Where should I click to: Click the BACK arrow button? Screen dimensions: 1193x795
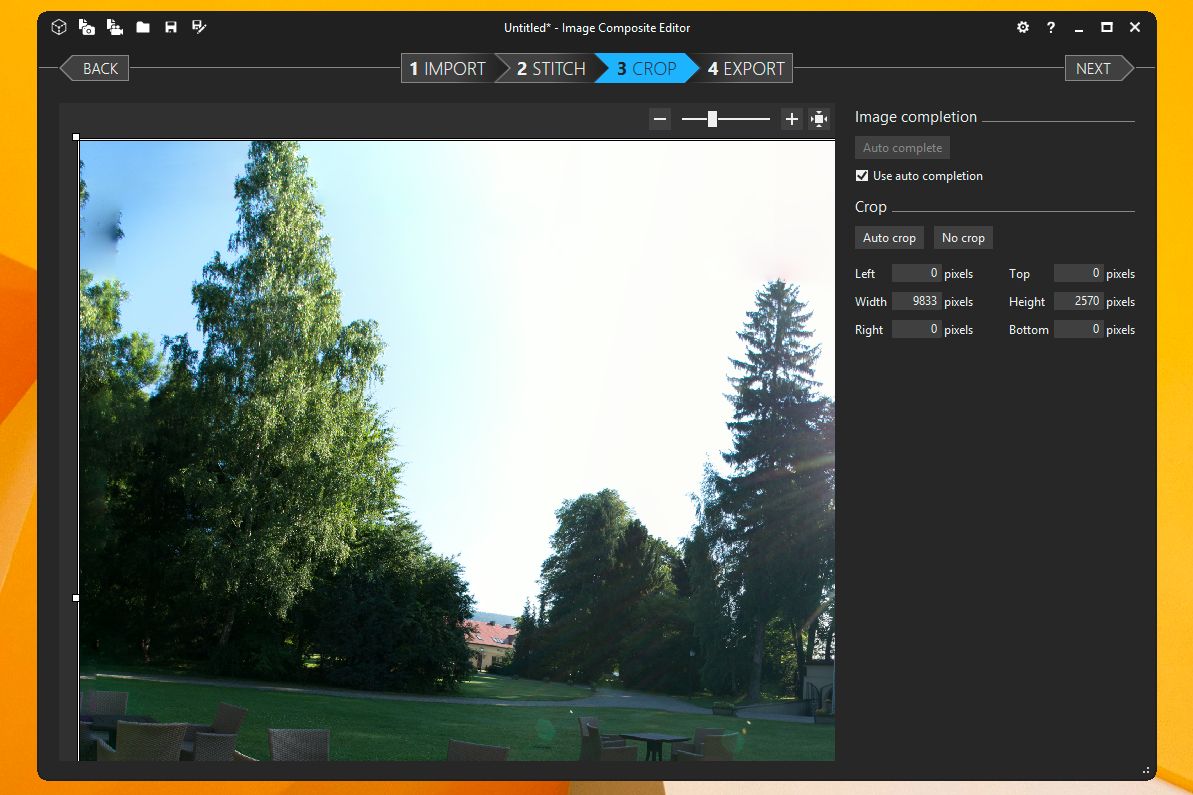[x=94, y=68]
